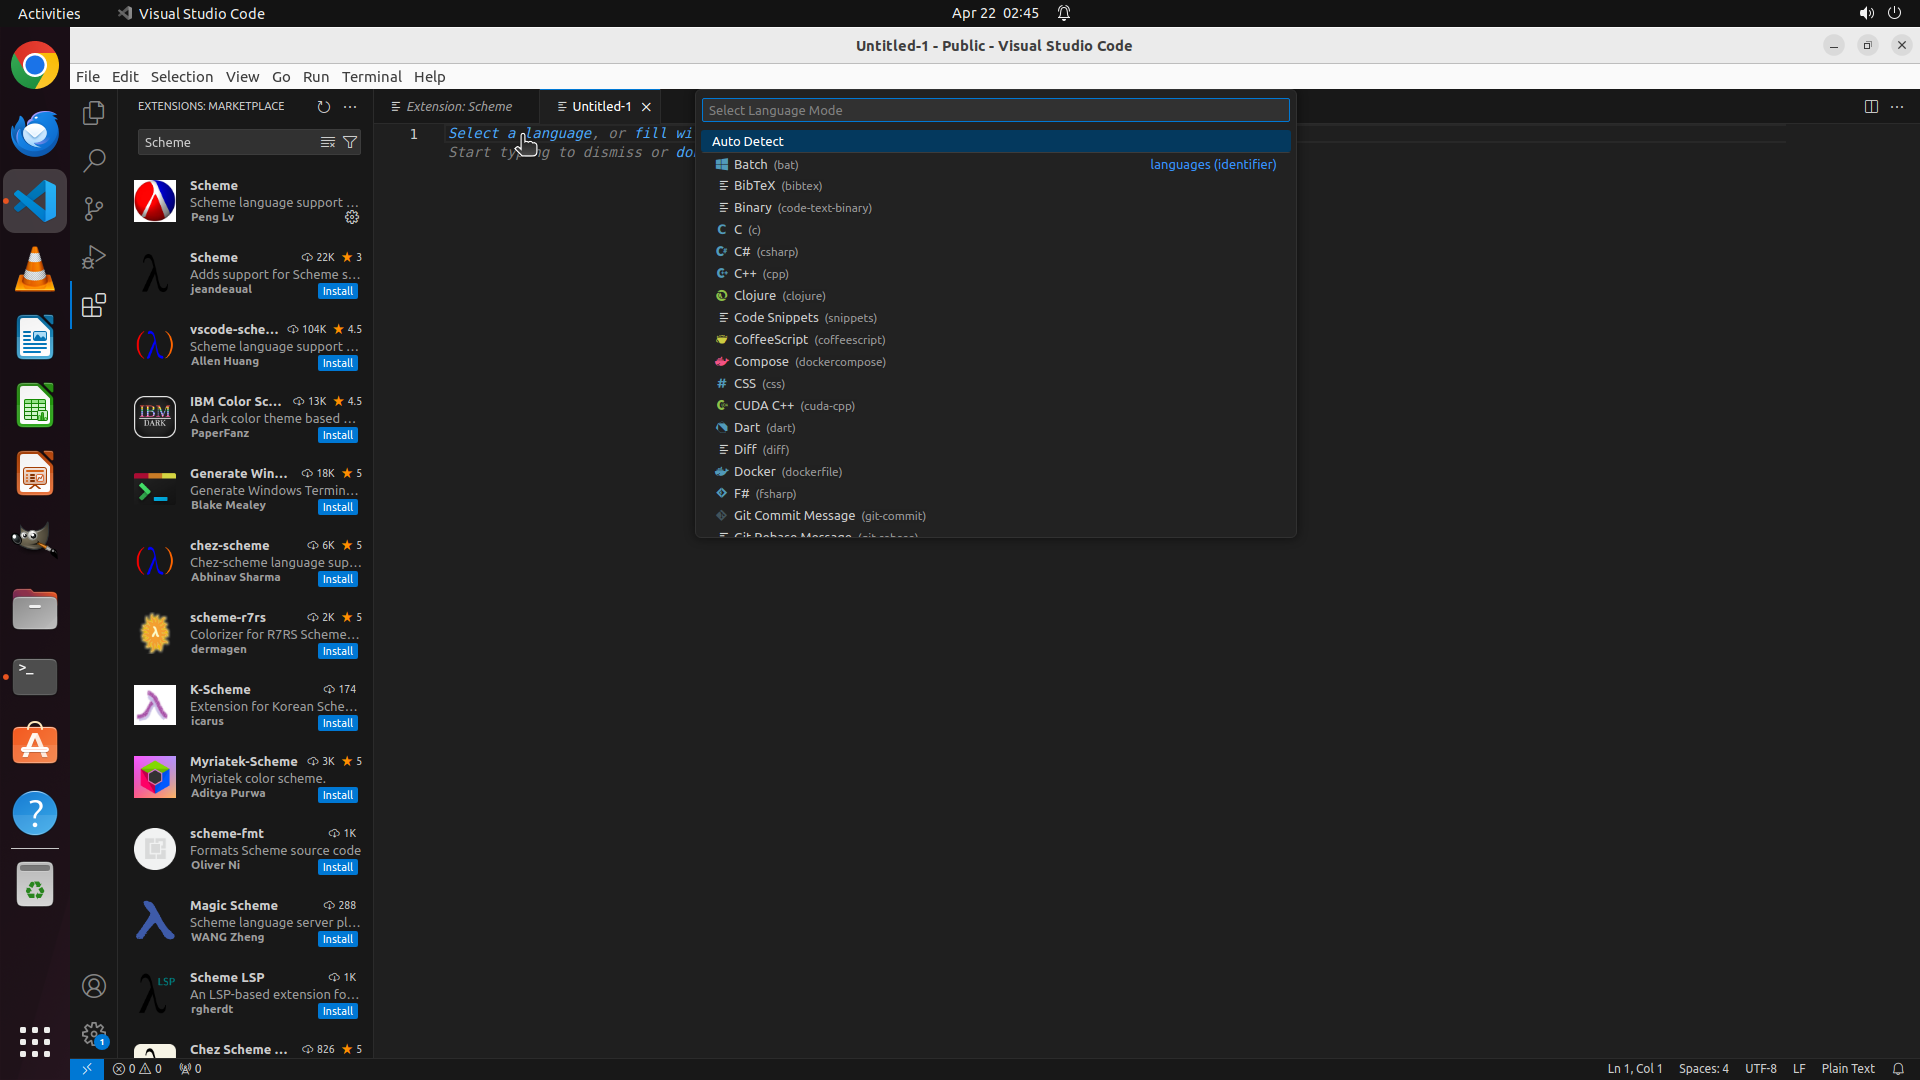1920x1080 pixels.
Task: Toggle notifications bell in status bar
Action: tap(1897, 1068)
